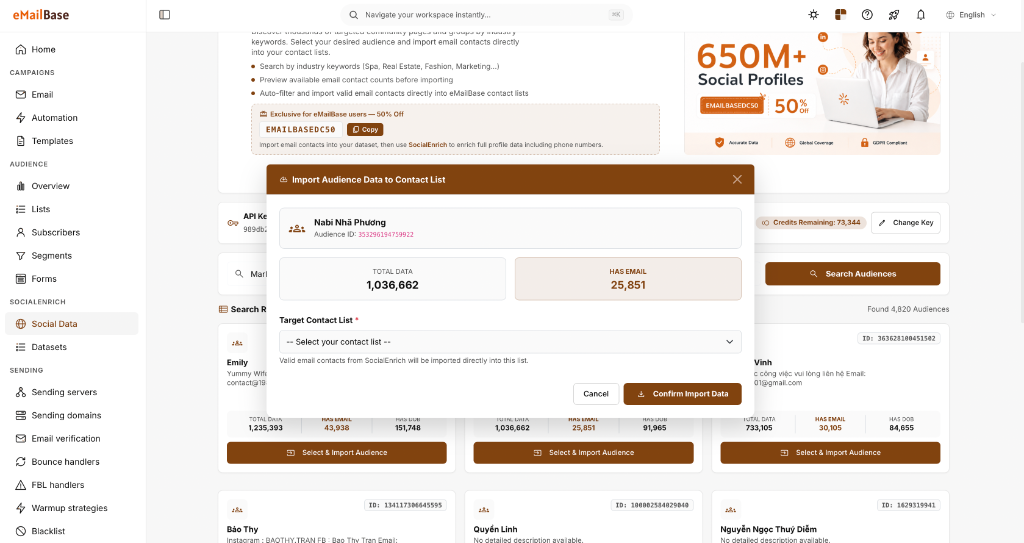Image resolution: width=1024 pixels, height=543 pixels.
Task: Open FBL handlers in sidebar
Action: [72, 485]
